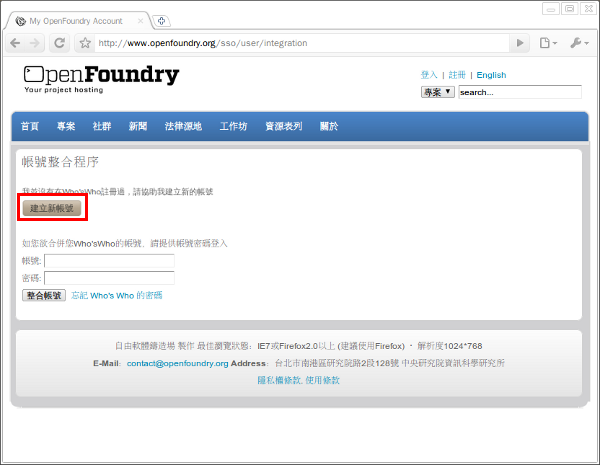The image size is (600, 465).
Task: Open the 資源表列 navigation item
Action: pos(284,126)
